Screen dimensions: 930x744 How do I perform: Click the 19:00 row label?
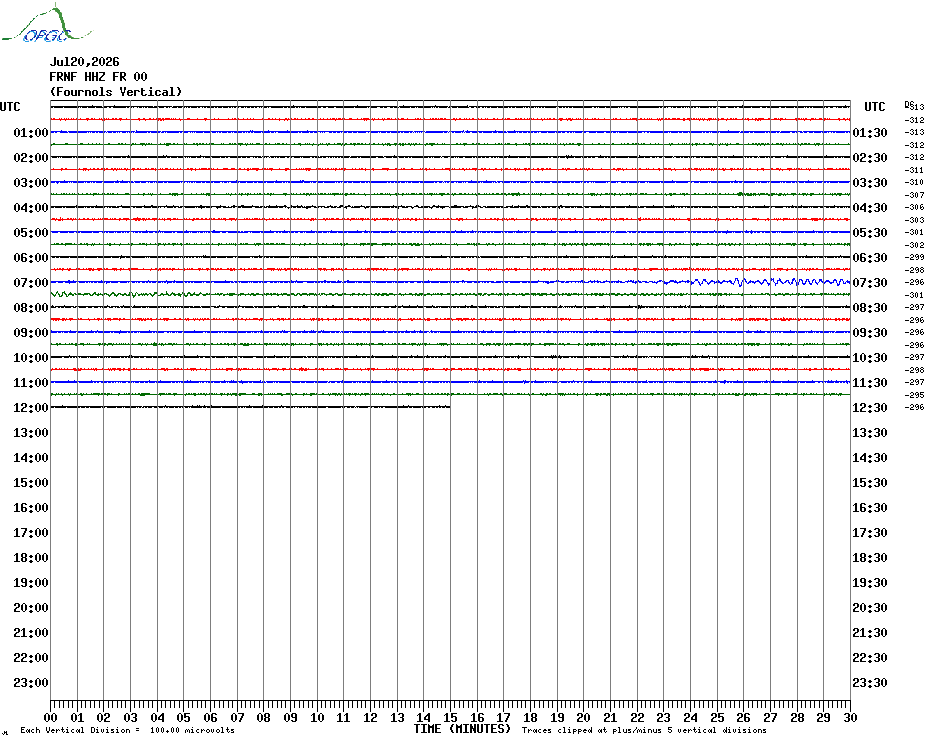(x=31, y=583)
